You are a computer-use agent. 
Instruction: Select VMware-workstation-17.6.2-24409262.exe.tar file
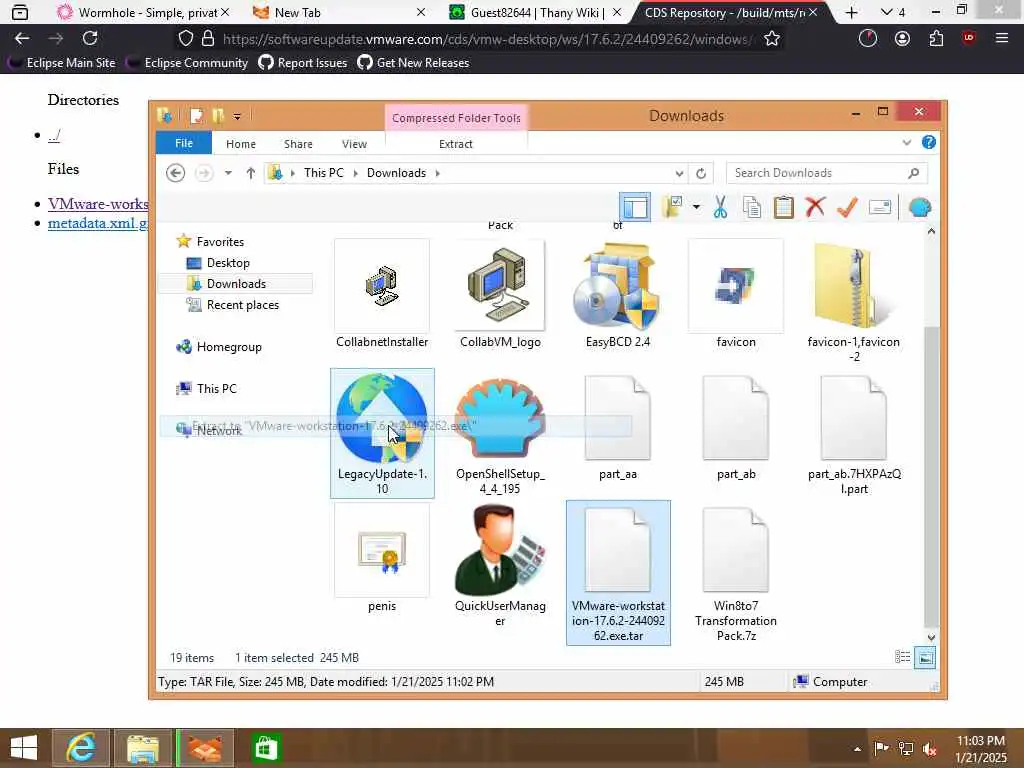point(618,573)
